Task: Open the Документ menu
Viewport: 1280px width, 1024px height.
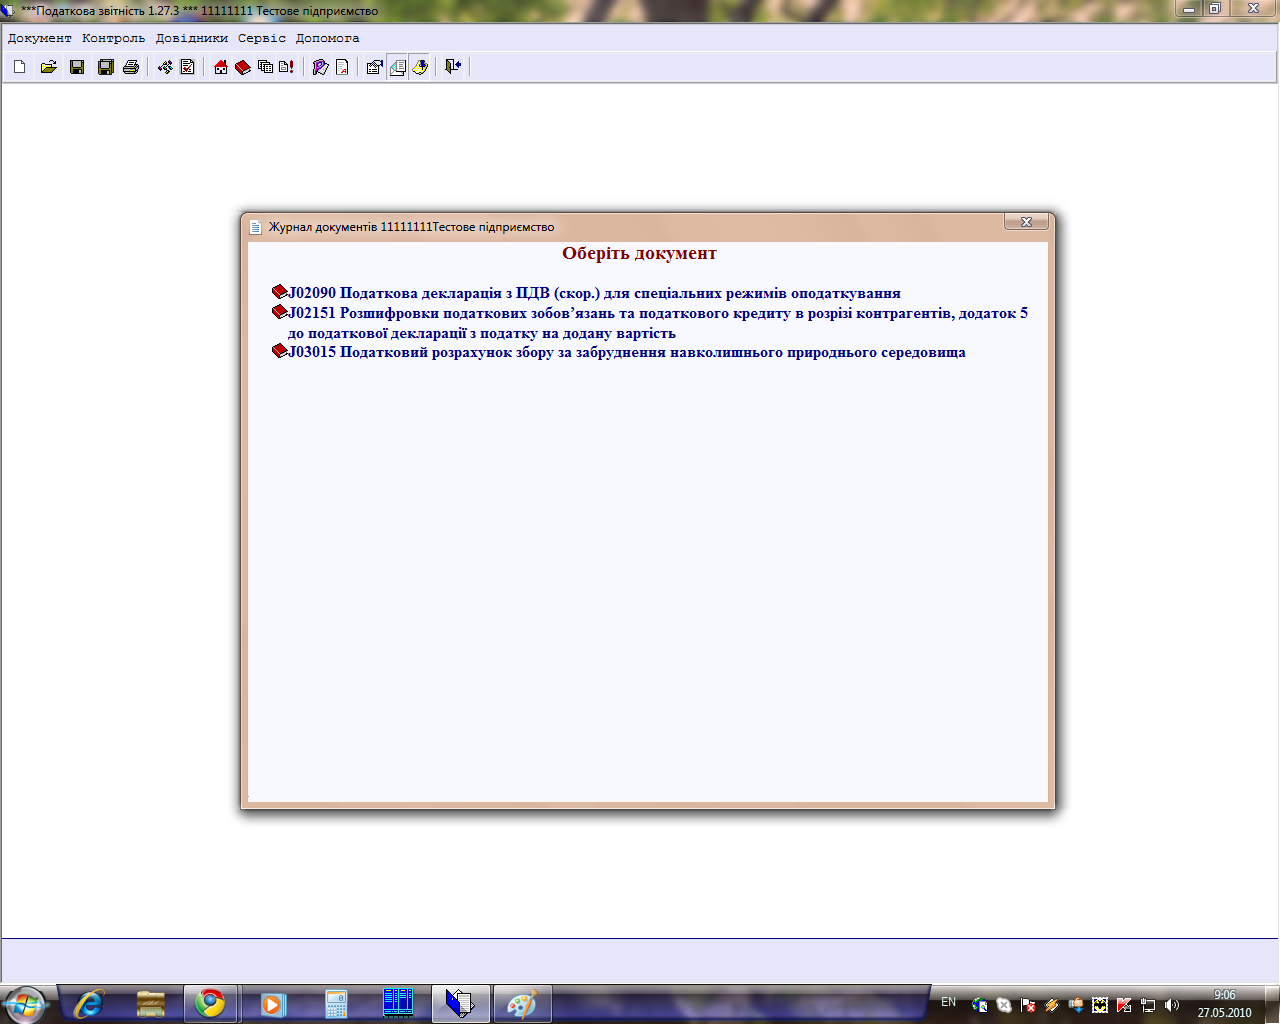Action: click(40, 38)
